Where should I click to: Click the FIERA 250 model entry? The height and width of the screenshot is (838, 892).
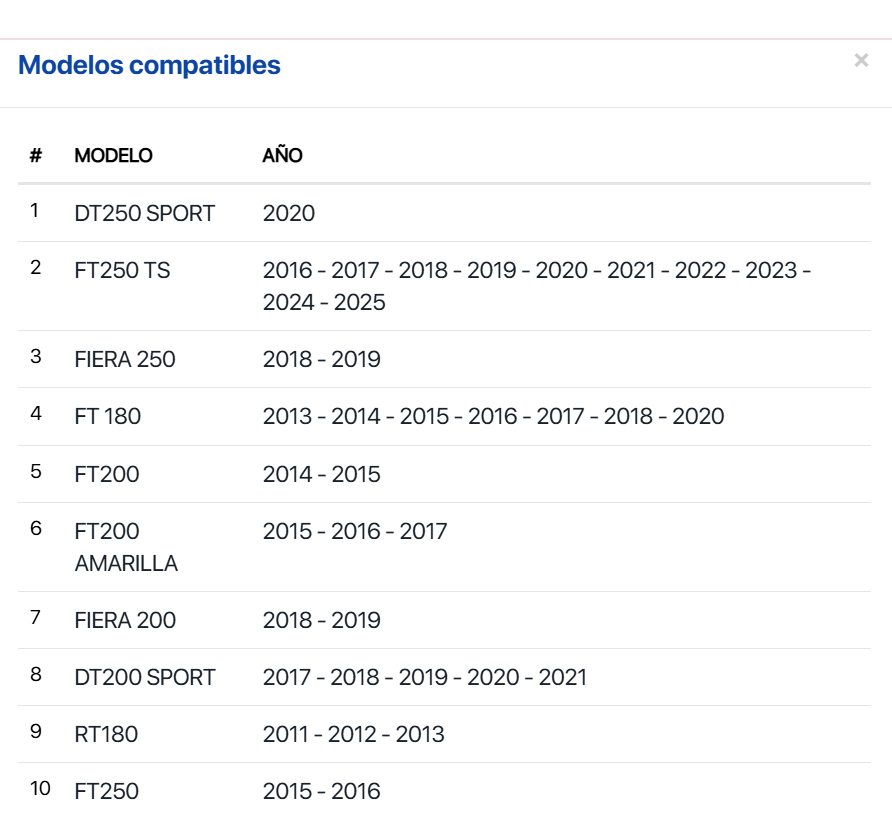(125, 360)
